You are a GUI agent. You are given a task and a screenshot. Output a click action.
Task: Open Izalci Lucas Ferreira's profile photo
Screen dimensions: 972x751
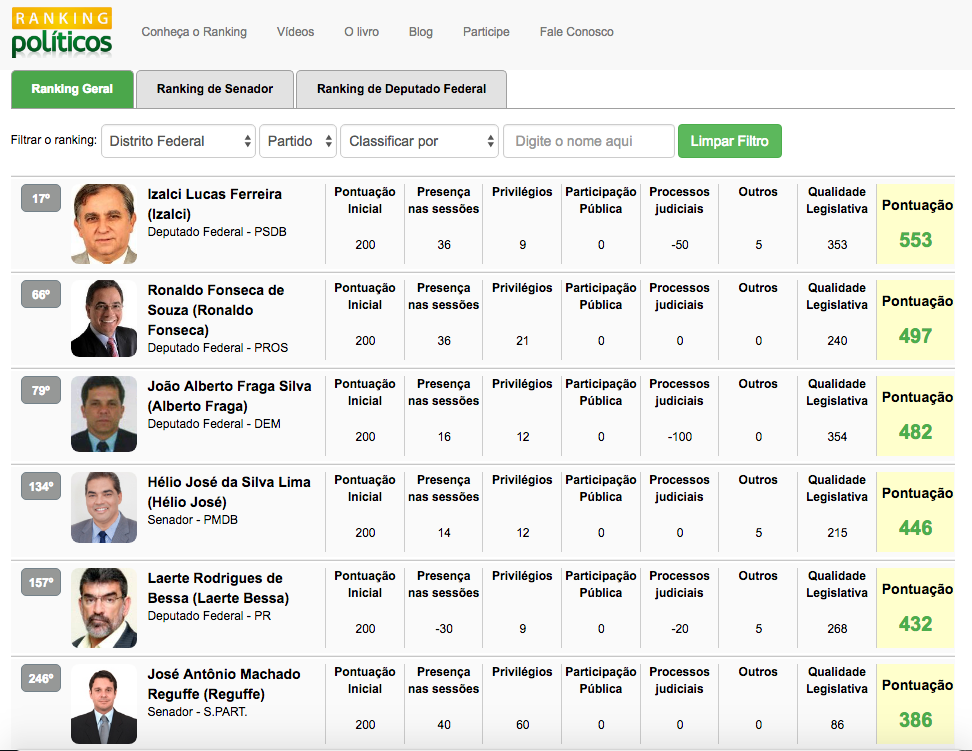click(104, 224)
